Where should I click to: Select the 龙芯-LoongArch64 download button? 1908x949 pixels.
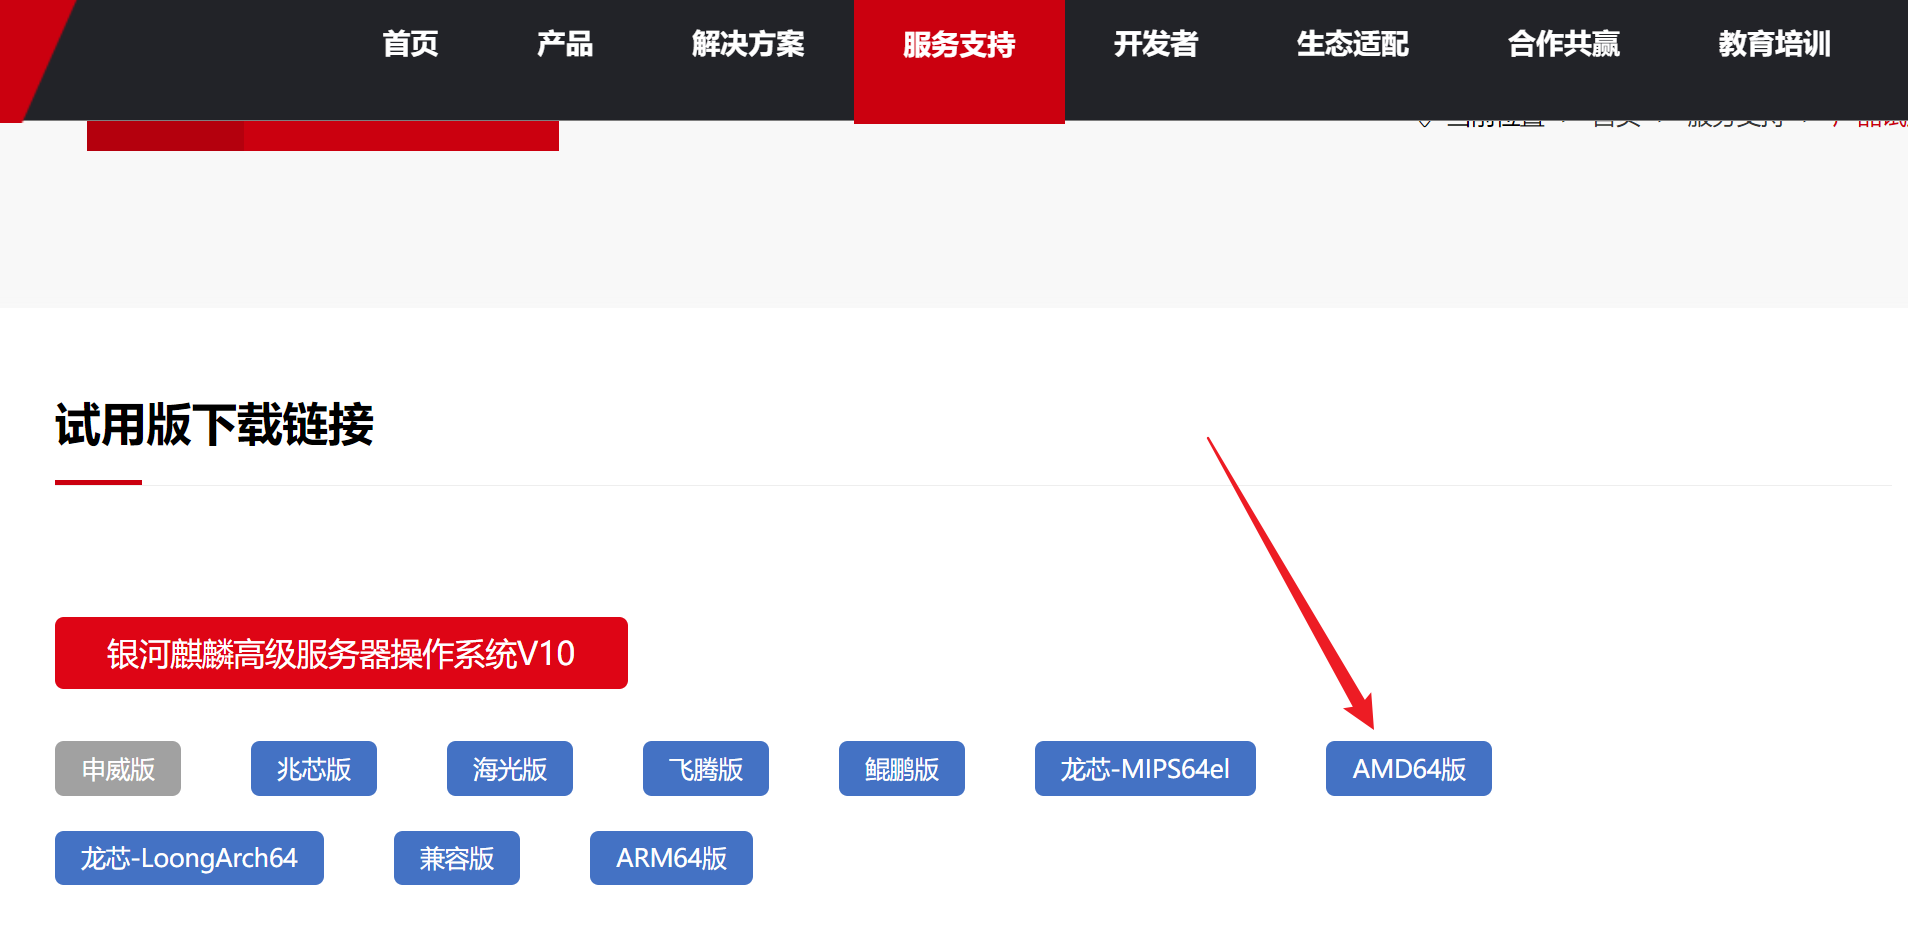click(189, 858)
